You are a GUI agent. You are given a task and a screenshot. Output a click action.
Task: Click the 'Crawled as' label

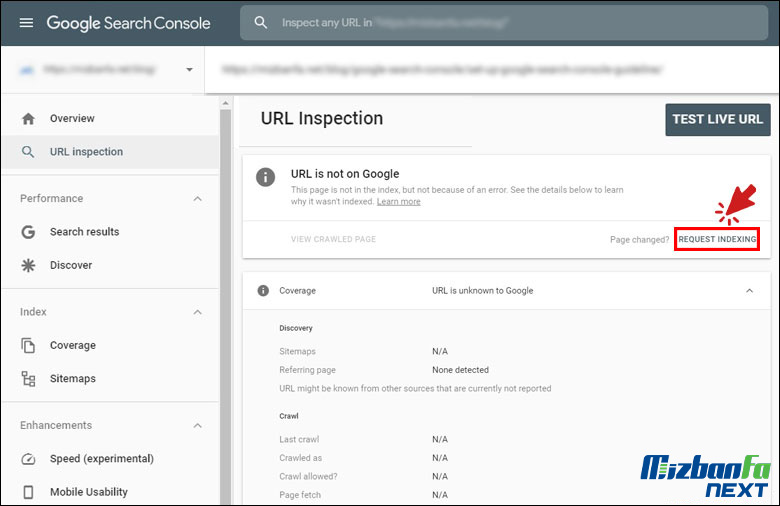point(300,458)
